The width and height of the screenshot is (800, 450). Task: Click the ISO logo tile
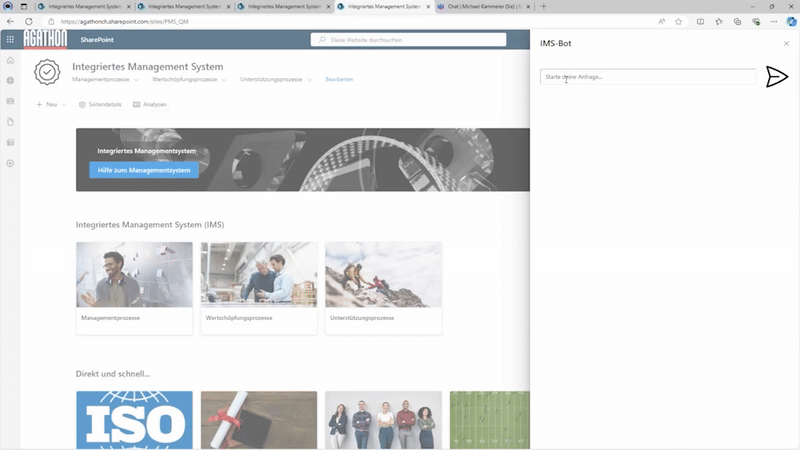[x=134, y=420]
